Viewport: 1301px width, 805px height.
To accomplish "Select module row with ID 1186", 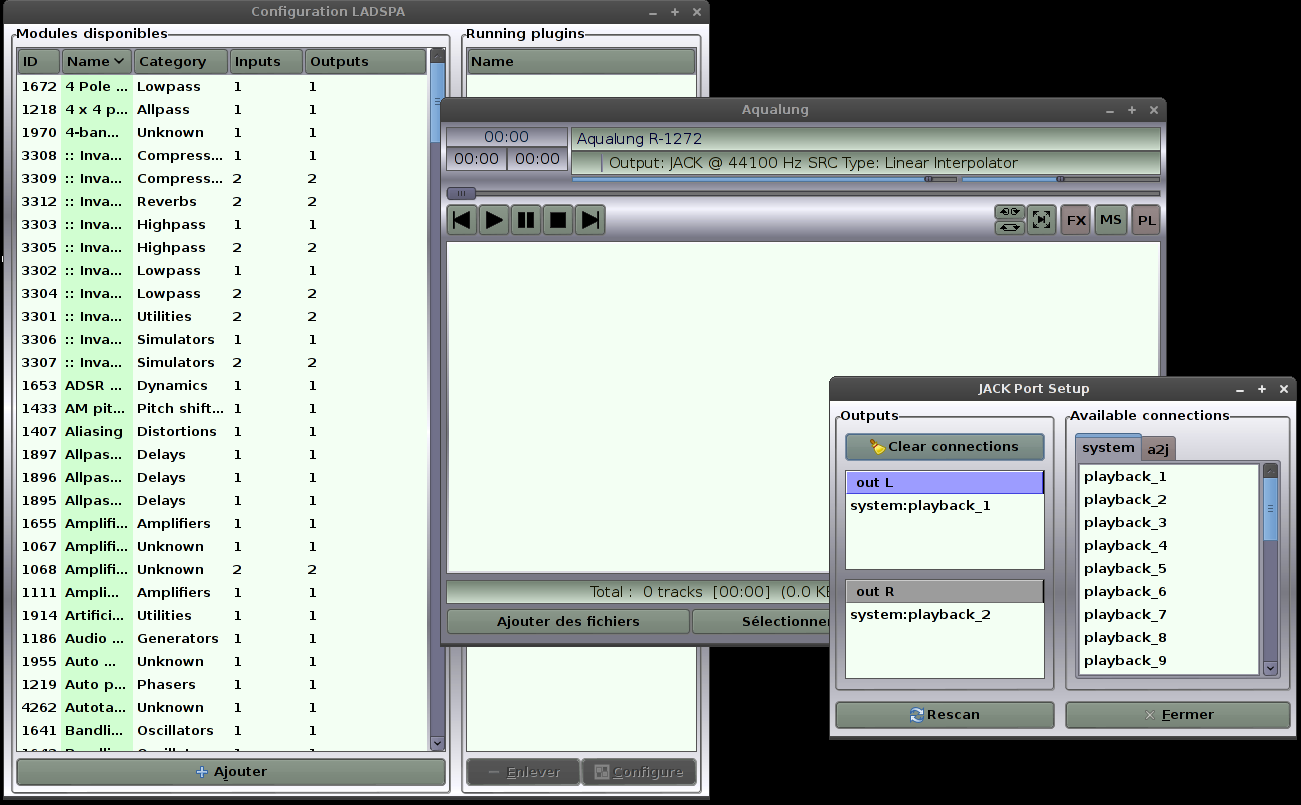I will point(223,639).
